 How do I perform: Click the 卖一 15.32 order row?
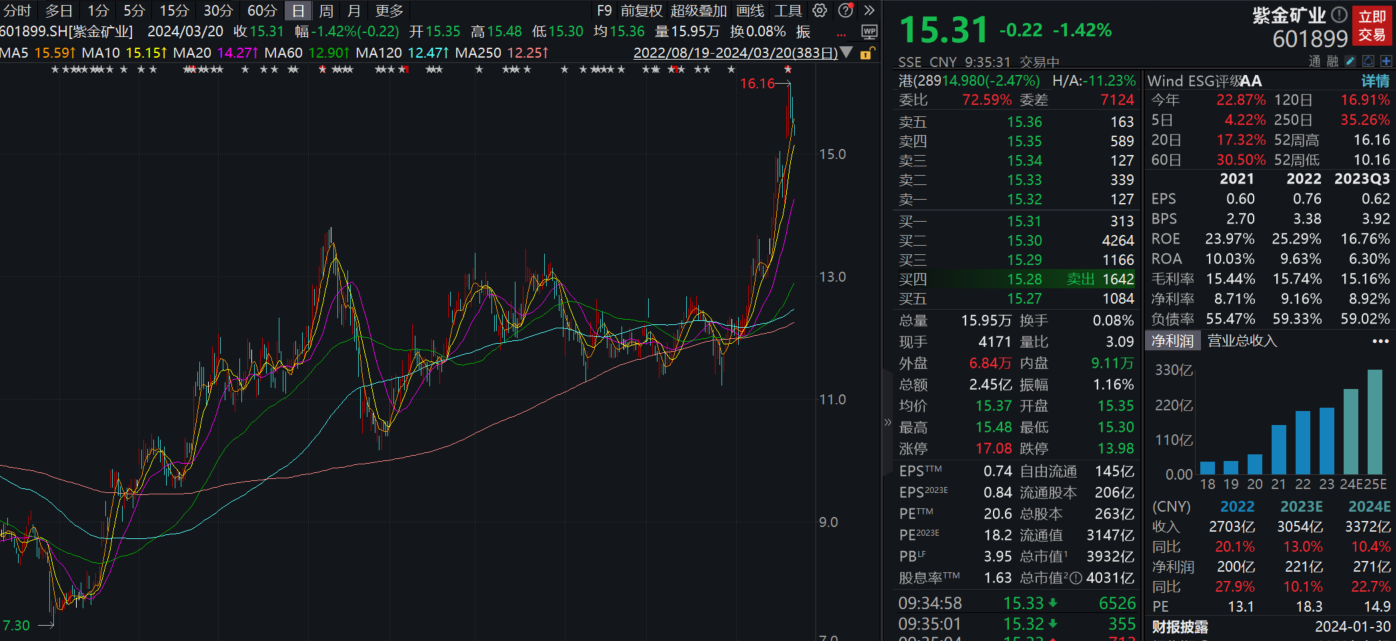click(x=1016, y=200)
